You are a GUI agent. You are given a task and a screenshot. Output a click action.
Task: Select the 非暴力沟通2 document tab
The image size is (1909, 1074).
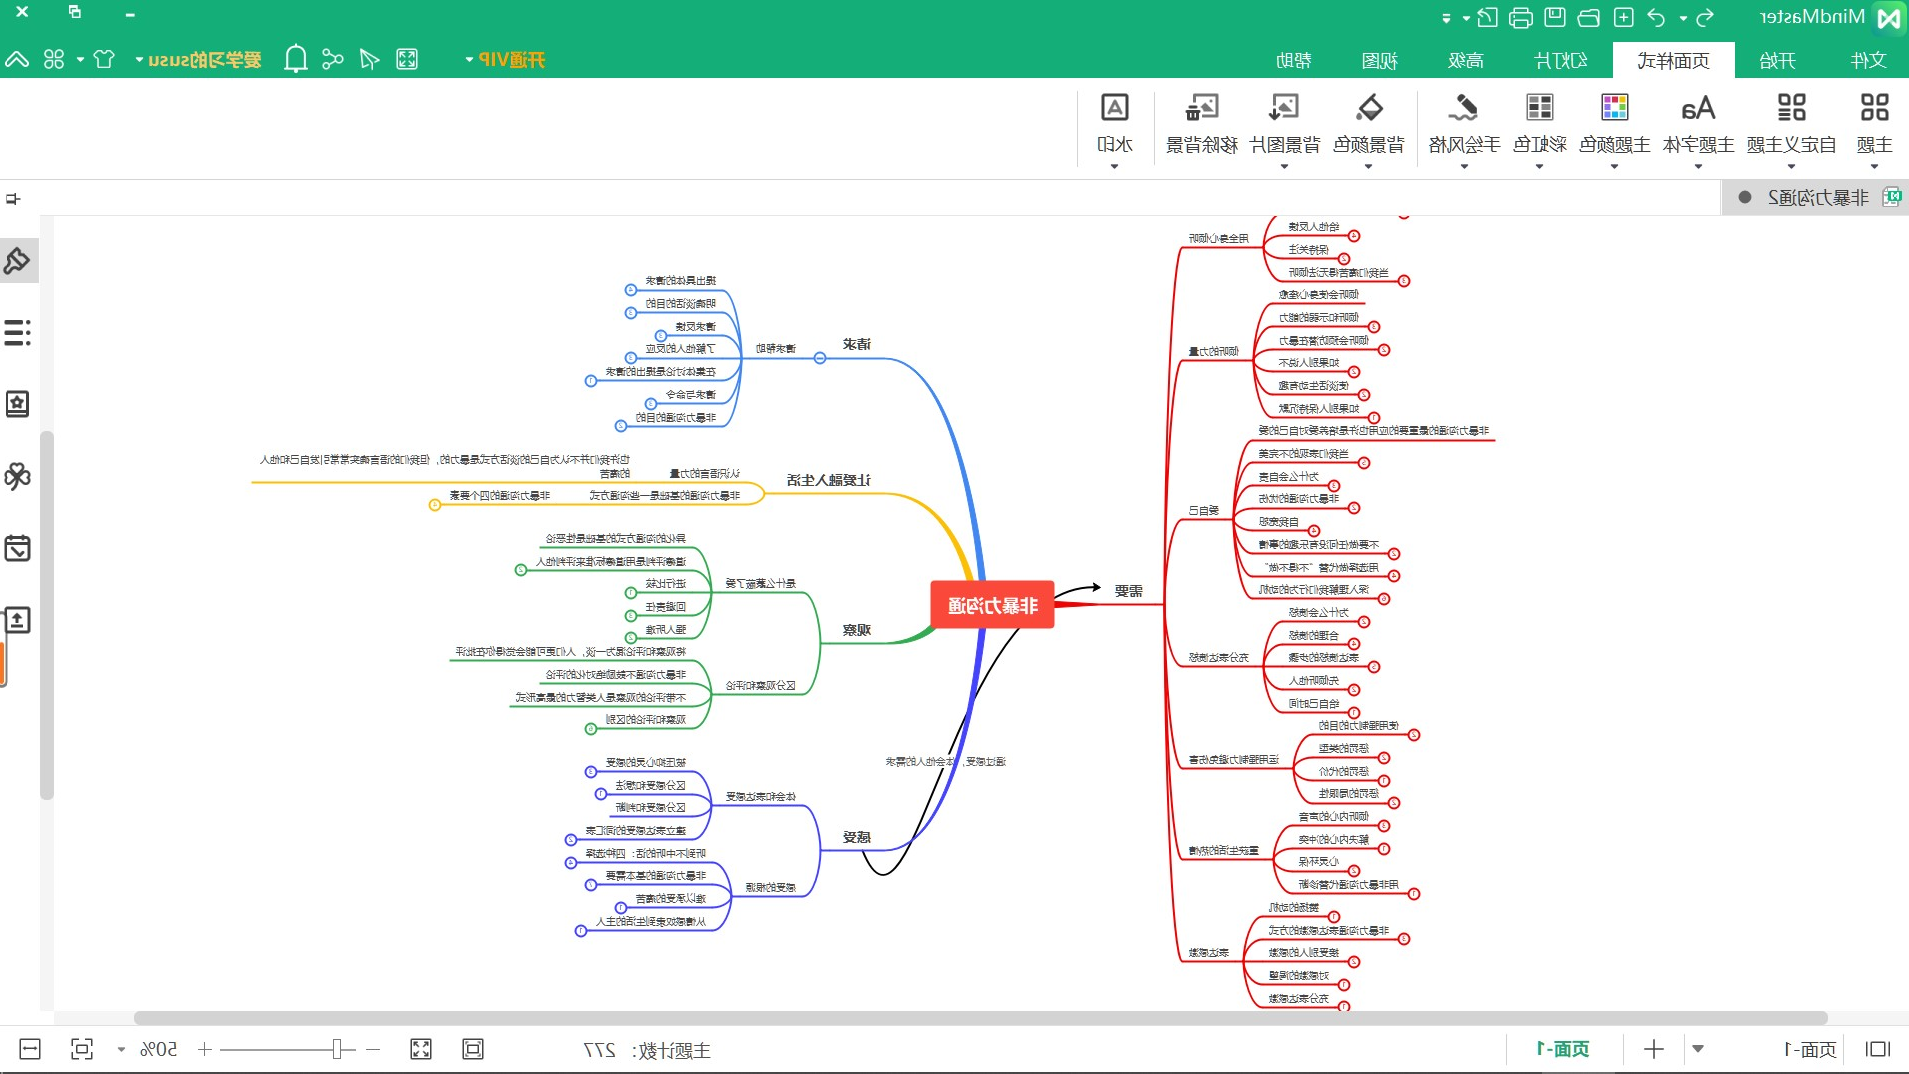(x=1816, y=198)
